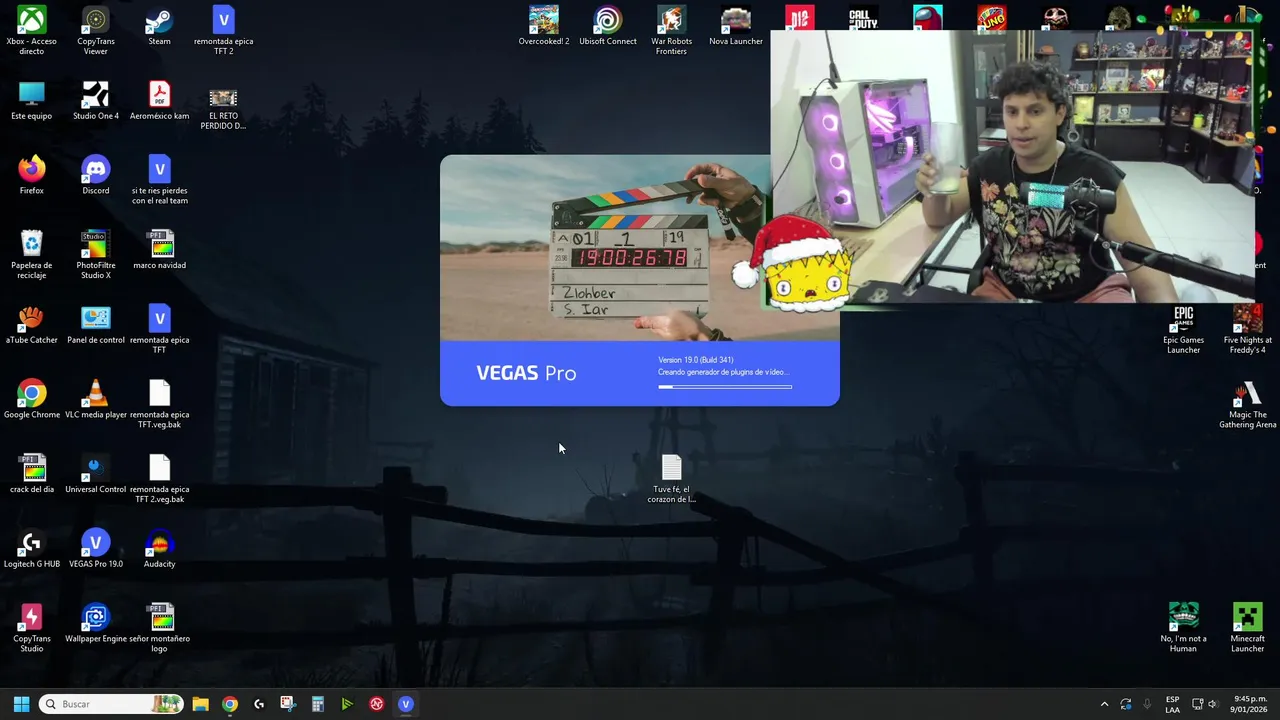Select the No, I'm not a Human icon
This screenshot has width=1280, height=720.
pos(1184,628)
